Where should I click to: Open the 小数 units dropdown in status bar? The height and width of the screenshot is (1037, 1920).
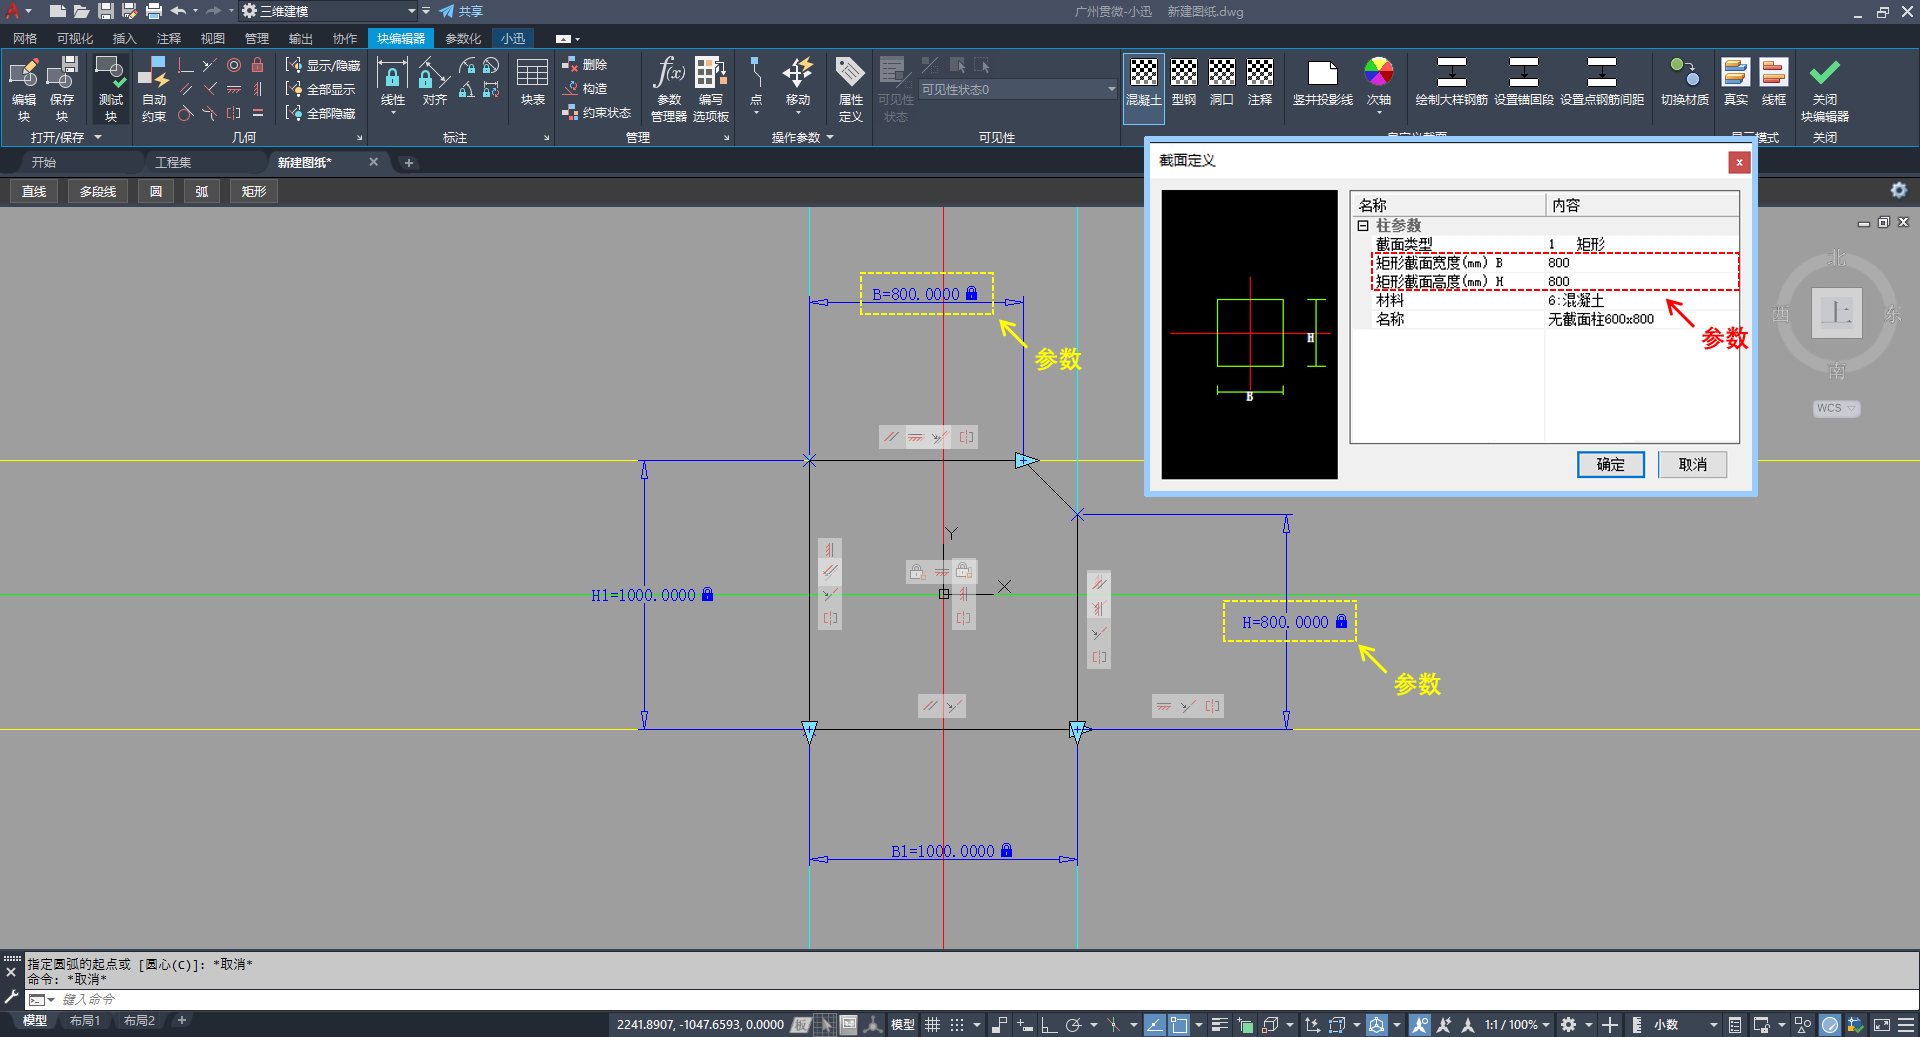point(1685,1025)
